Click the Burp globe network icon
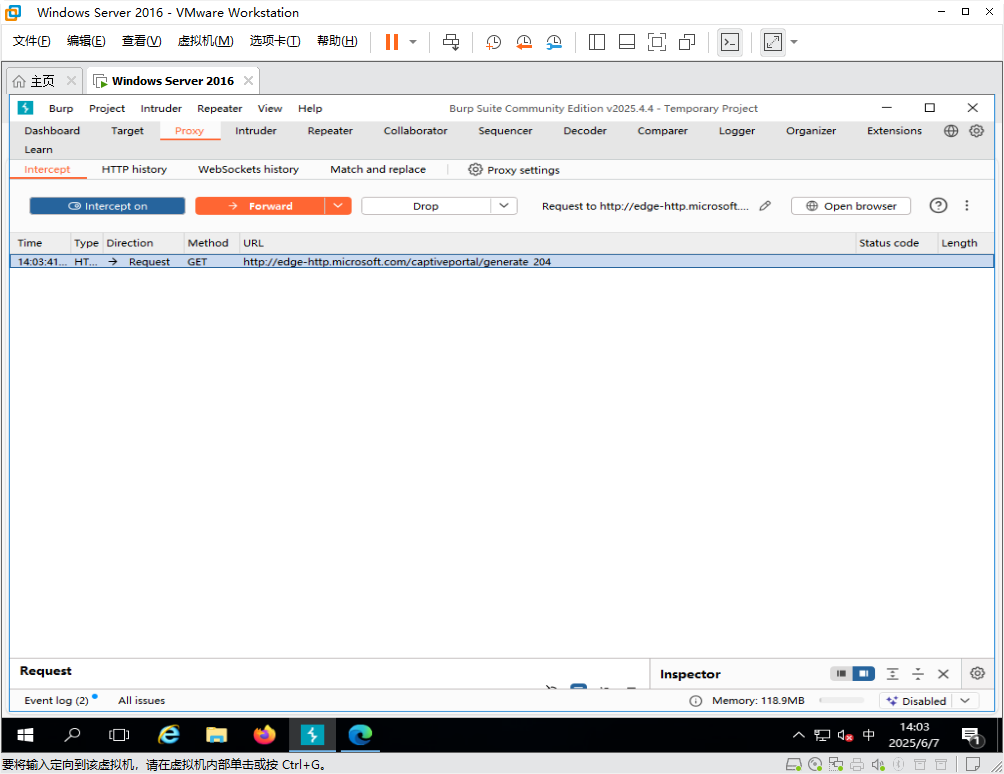Viewport: 1004px width, 774px height. [x=951, y=131]
